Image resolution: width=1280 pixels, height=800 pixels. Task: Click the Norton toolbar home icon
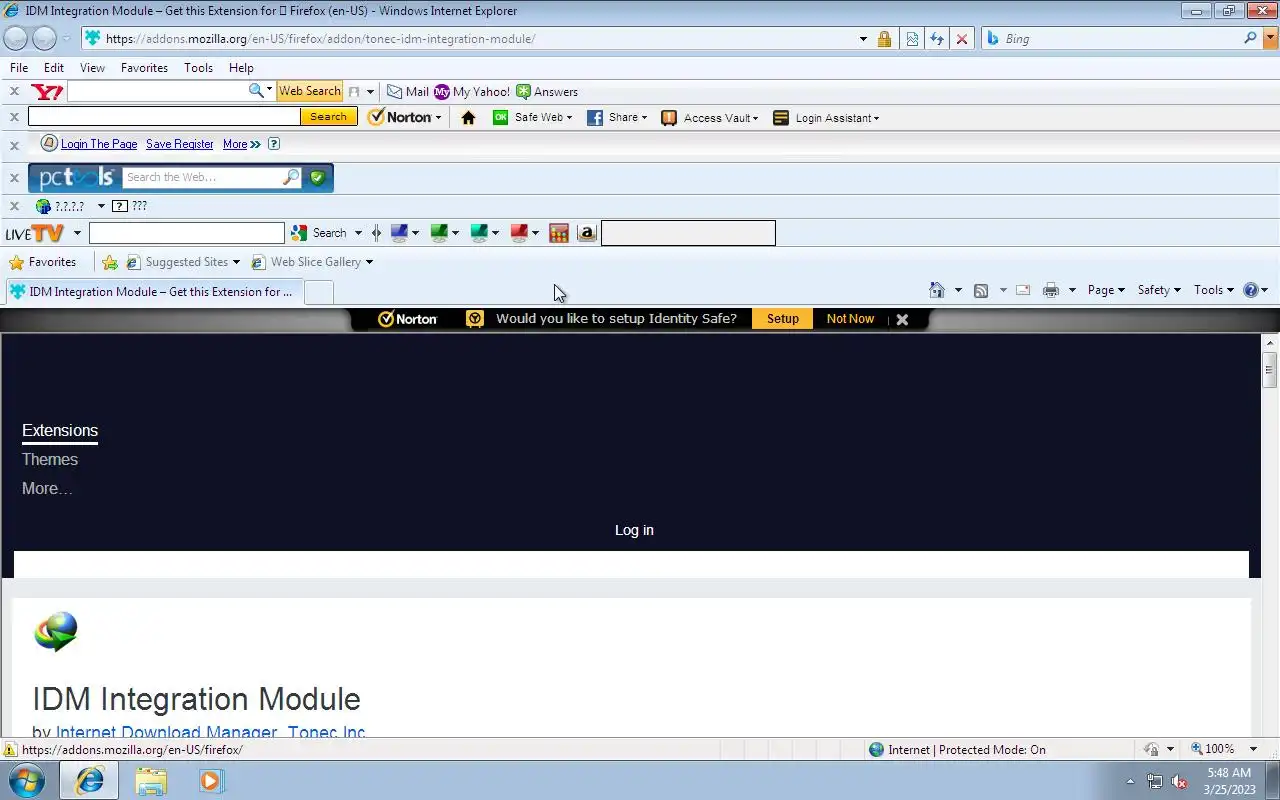pyautogui.click(x=468, y=117)
